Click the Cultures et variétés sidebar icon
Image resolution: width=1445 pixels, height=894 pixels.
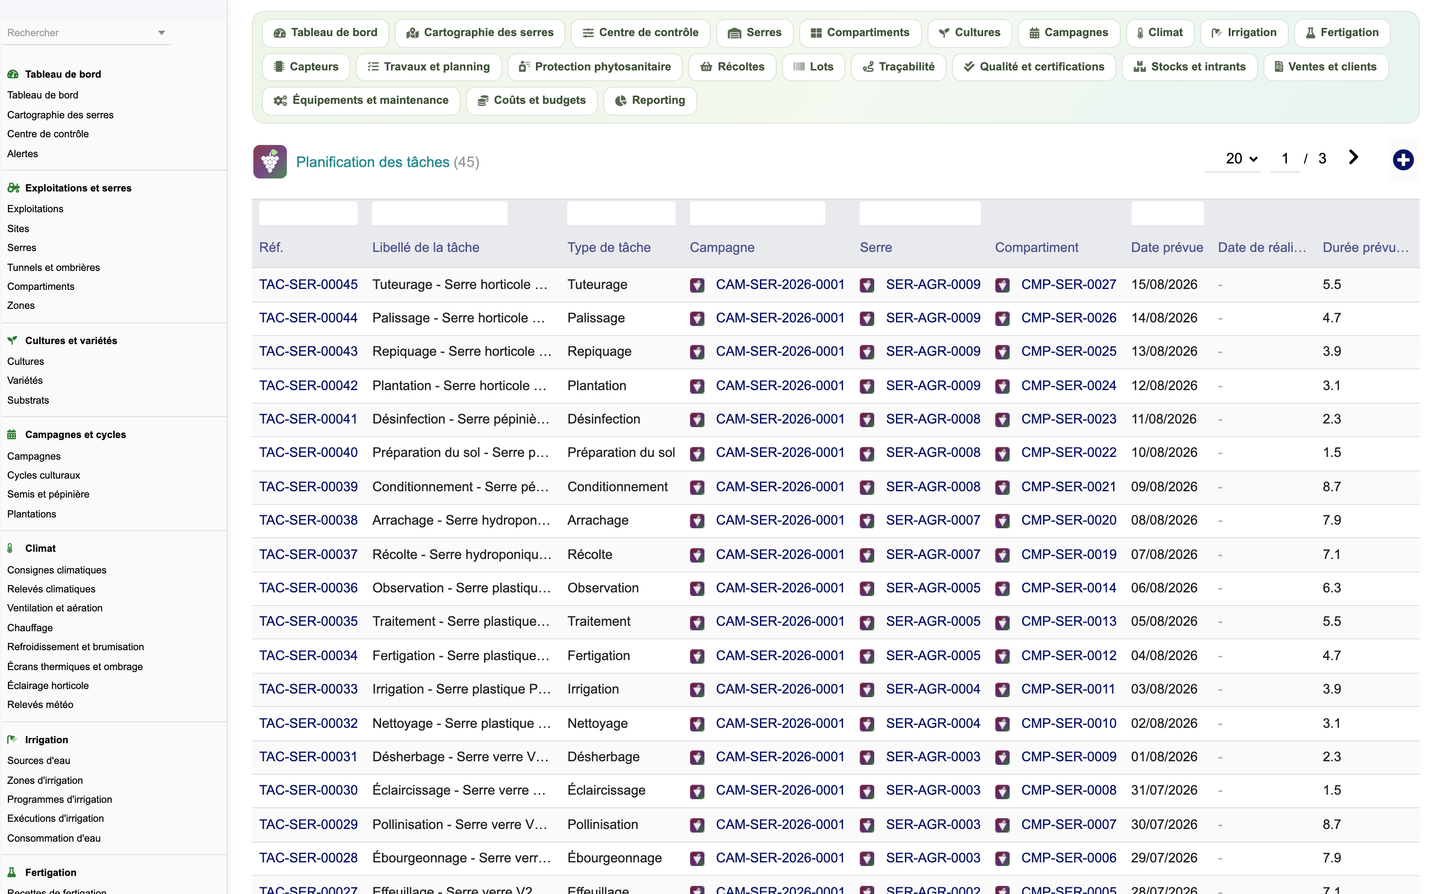13,341
